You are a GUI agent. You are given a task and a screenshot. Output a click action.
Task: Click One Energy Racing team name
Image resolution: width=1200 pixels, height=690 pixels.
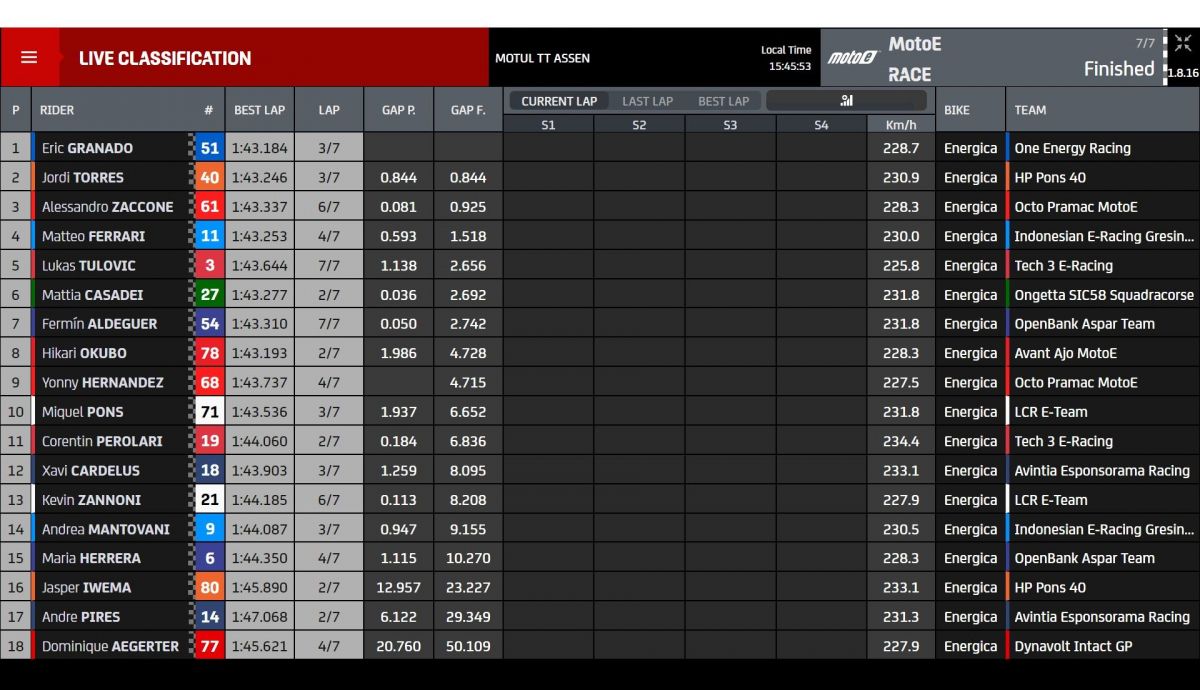pyautogui.click(x=1072, y=148)
